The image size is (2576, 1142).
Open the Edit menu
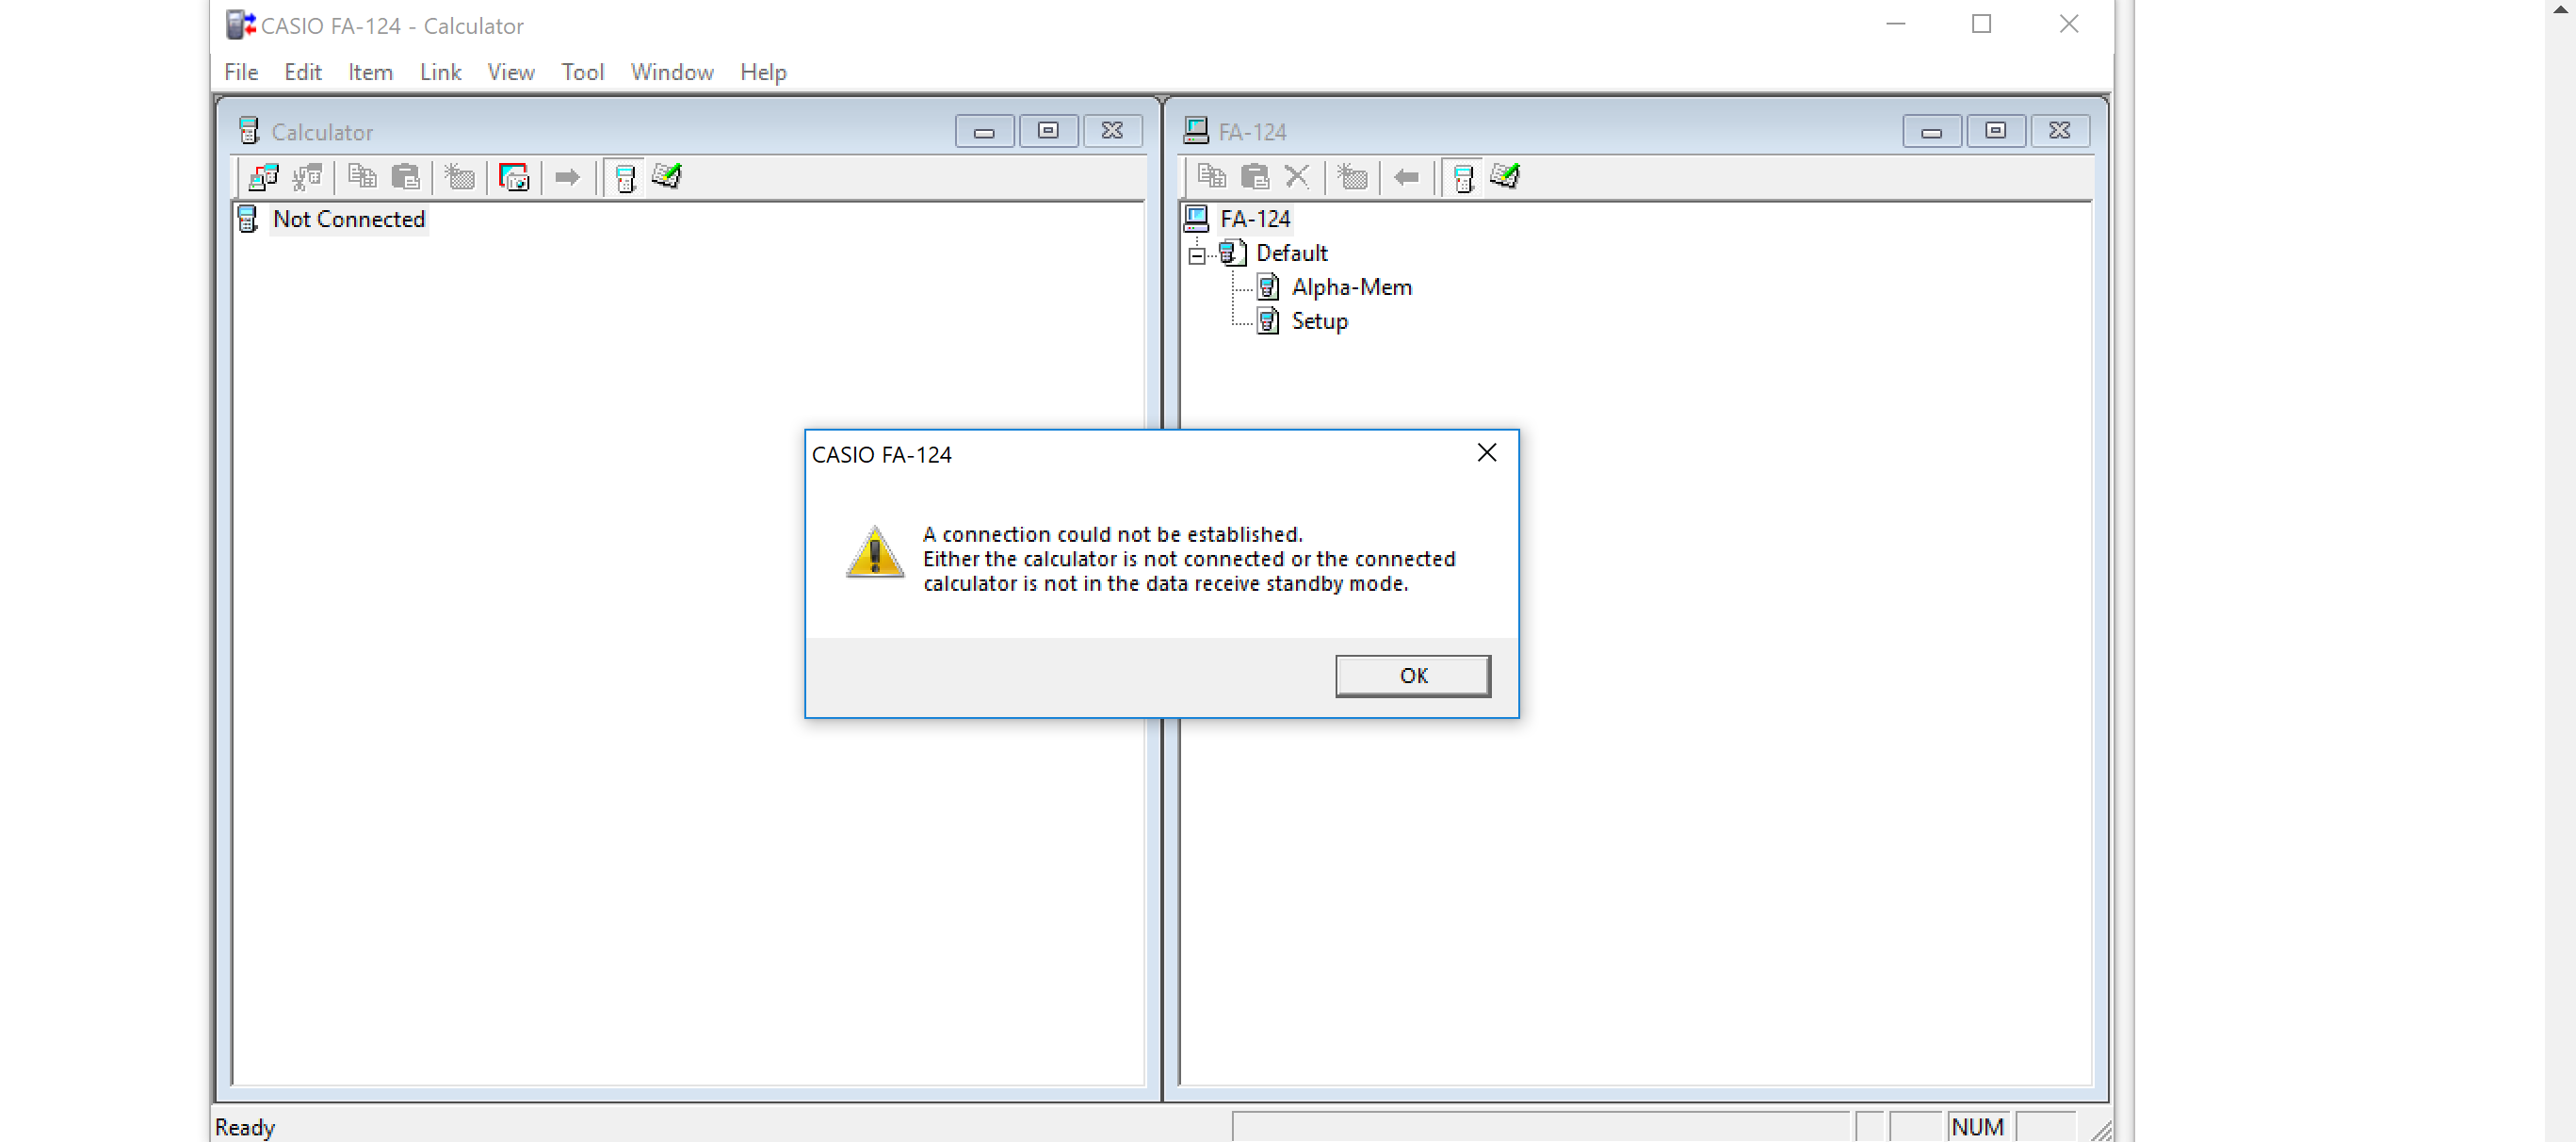click(x=303, y=72)
